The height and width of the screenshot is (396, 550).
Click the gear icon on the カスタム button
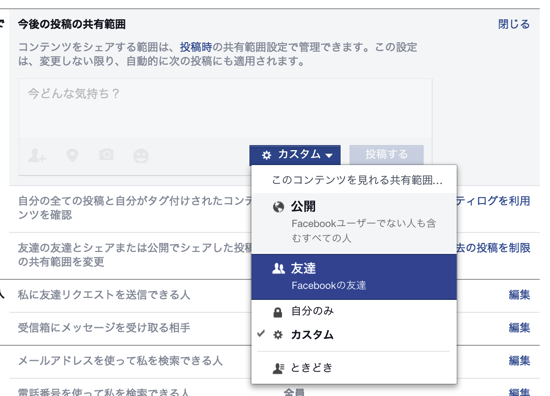point(267,155)
